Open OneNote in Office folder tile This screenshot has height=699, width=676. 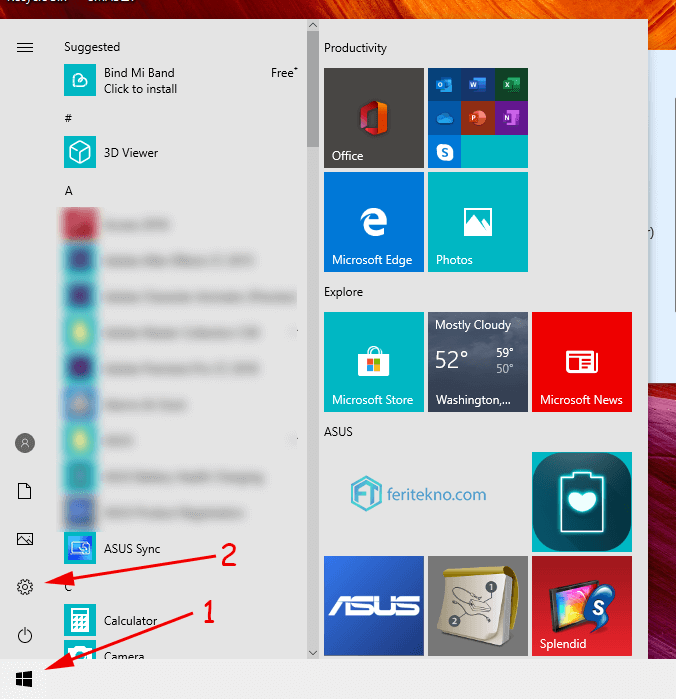[511, 118]
